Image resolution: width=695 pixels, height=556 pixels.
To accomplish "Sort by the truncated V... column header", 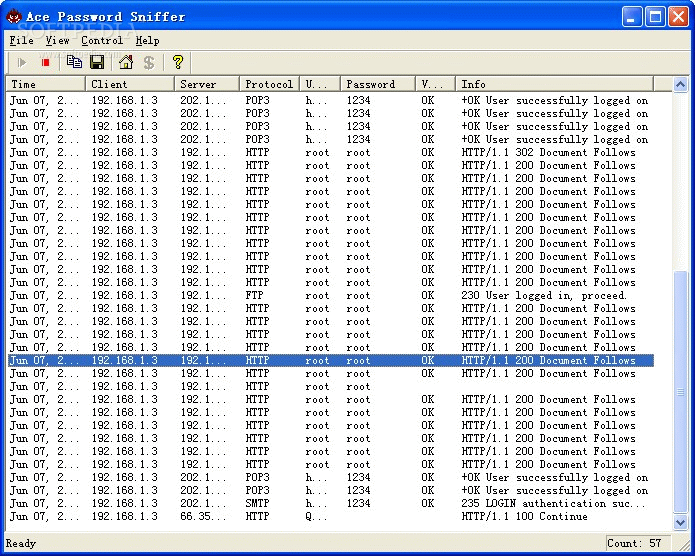I will pos(436,84).
